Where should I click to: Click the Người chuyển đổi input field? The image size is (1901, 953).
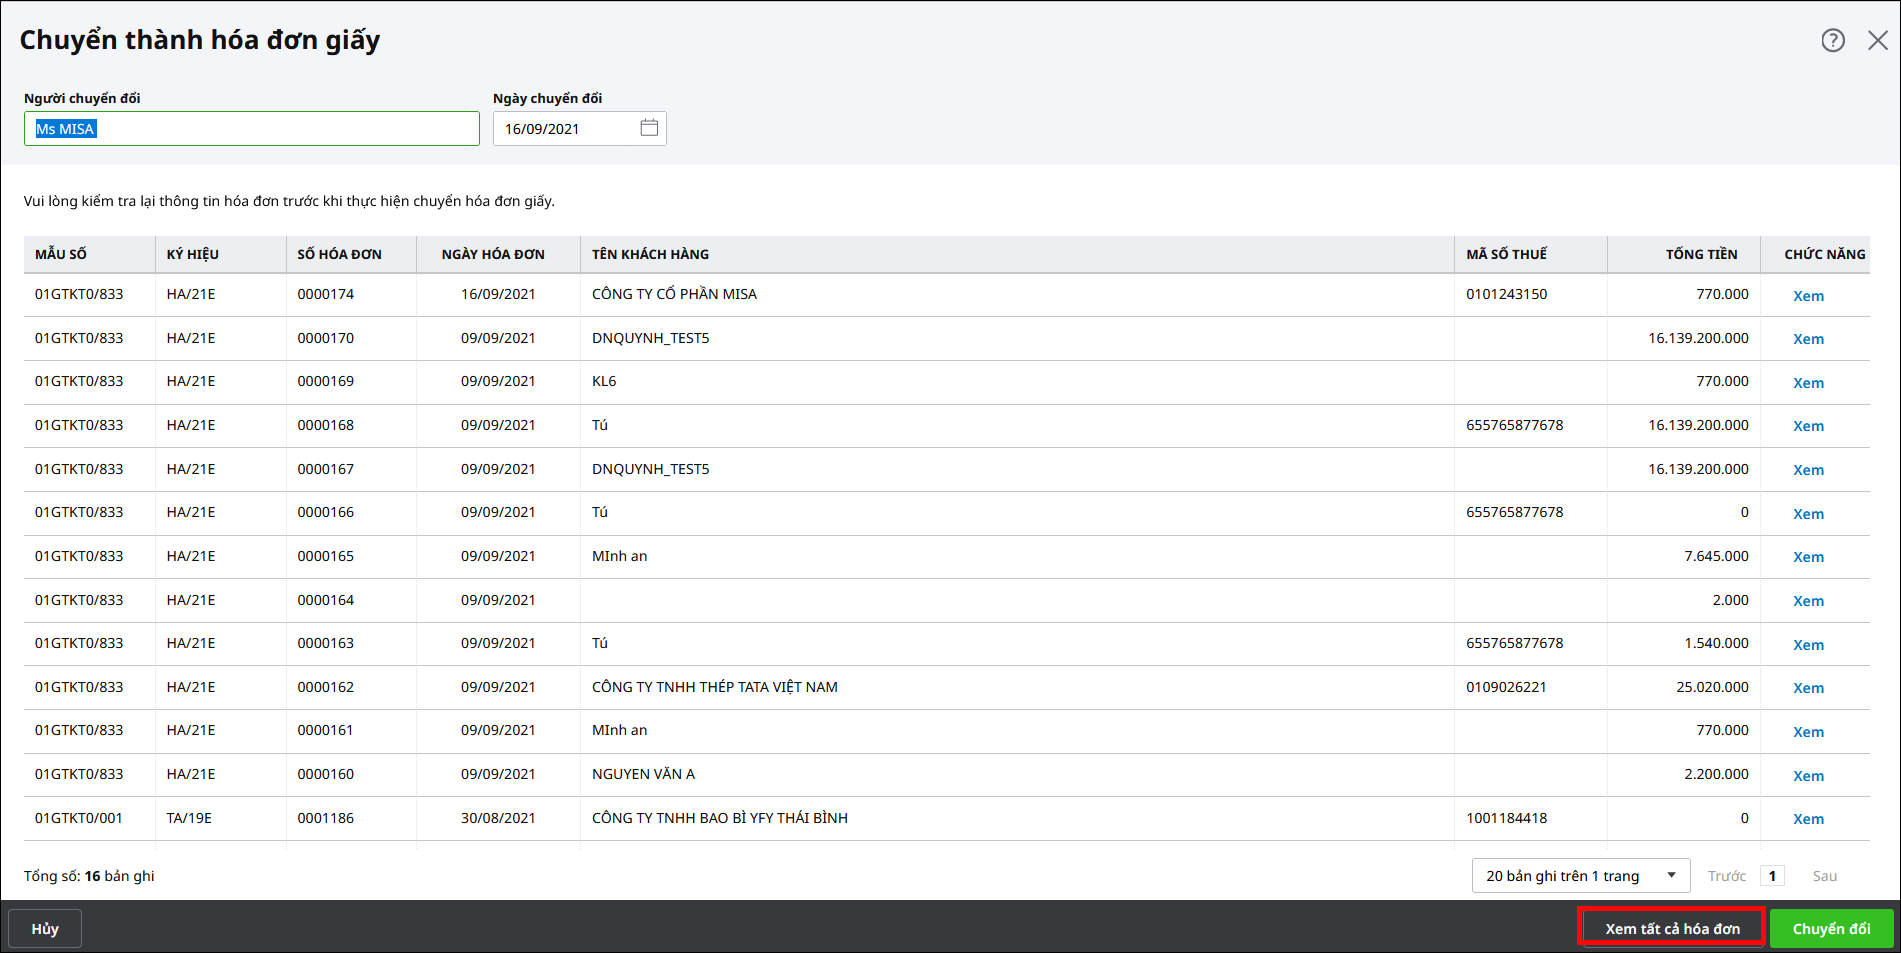click(251, 129)
